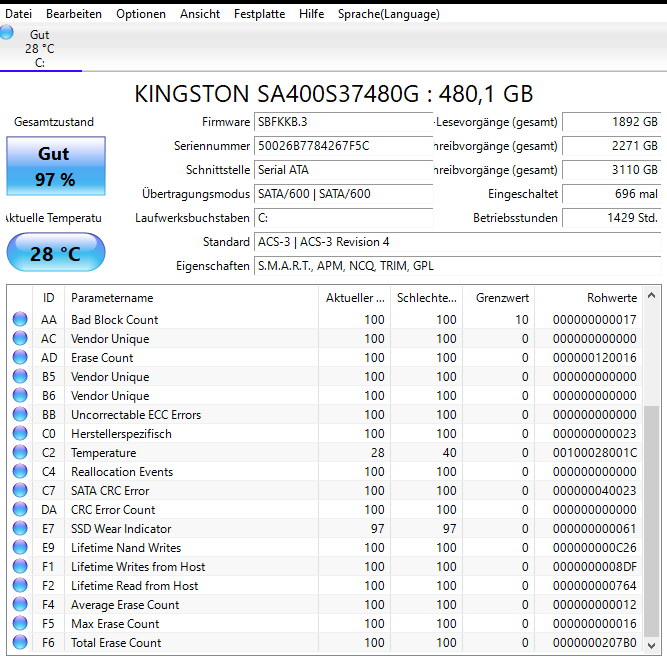Click status orb for Lifetime Read from Host
The height and width of the screenshot is (662, 667).
20,585
